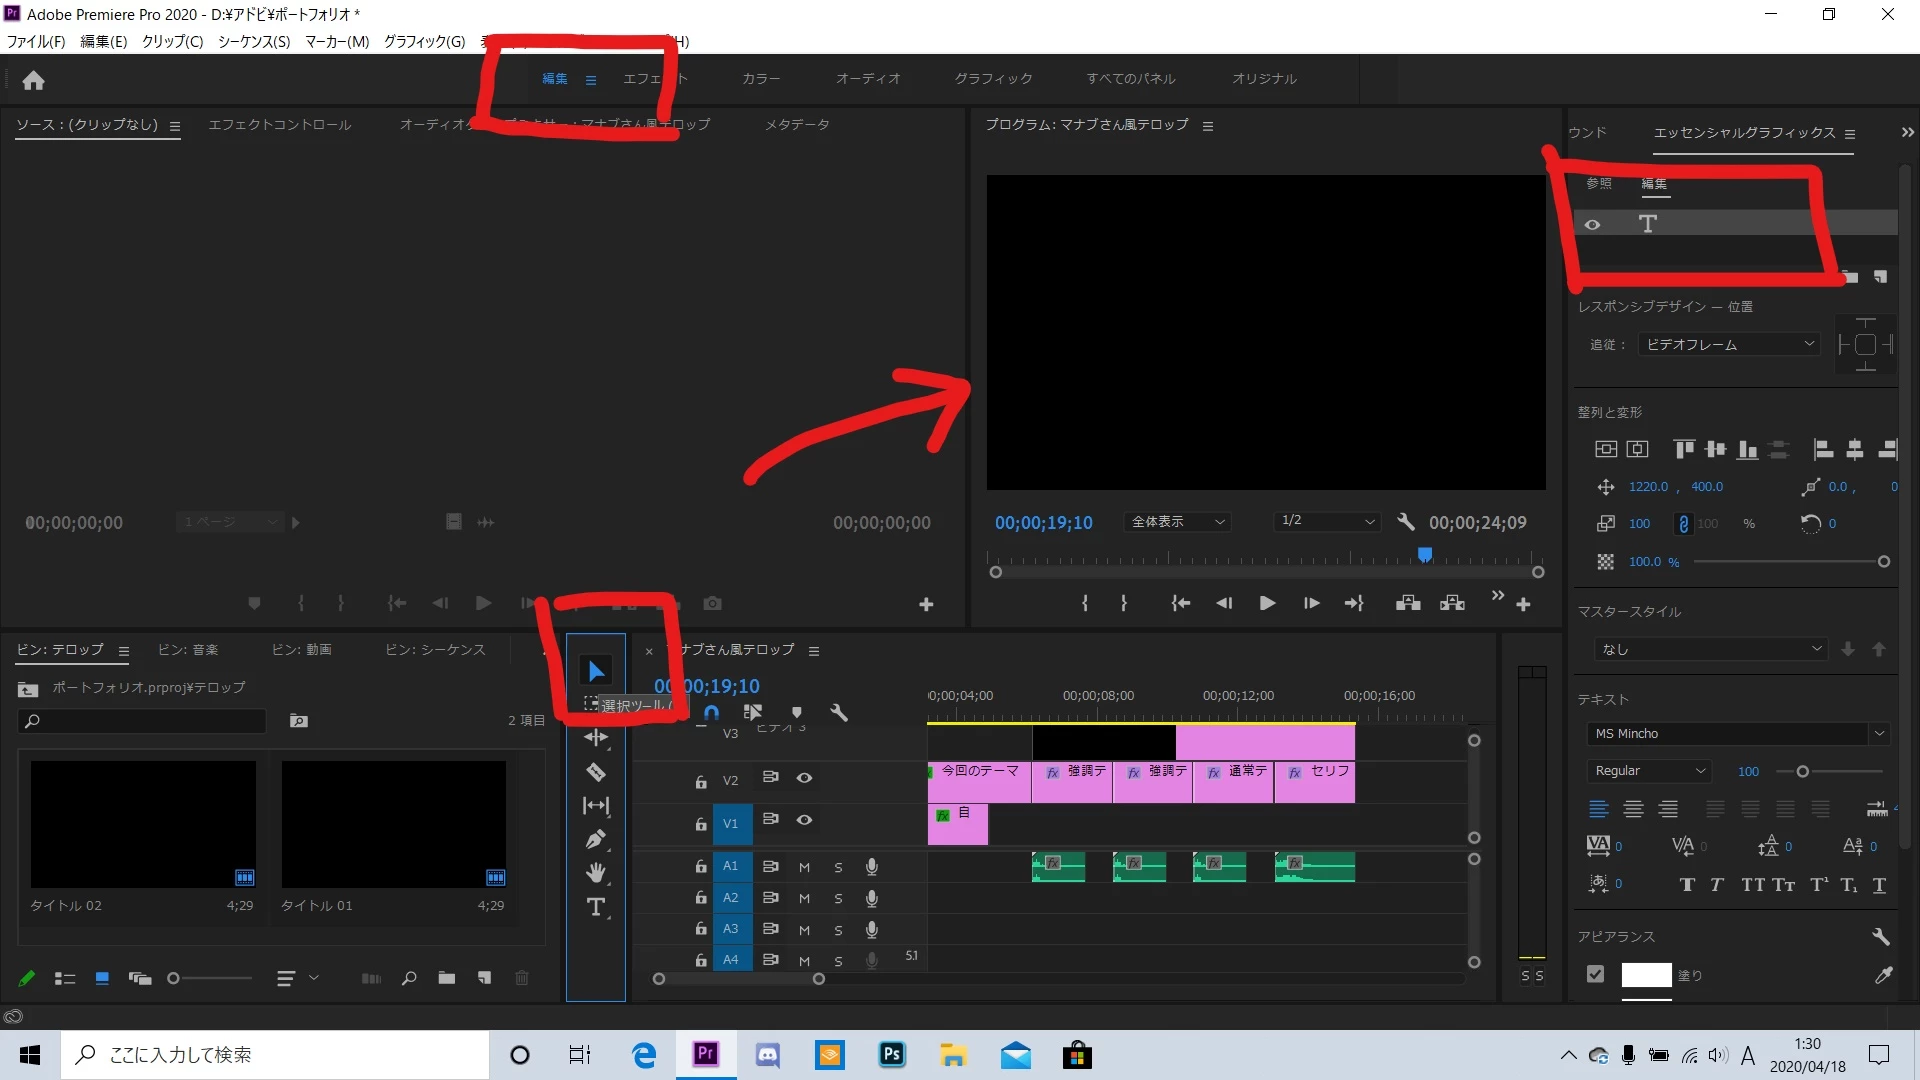Viewport: 1920px width, 1080px height.
Task: Expand the ビデオフレーム pin-to dropdown
Action: tap(1728, 344)
